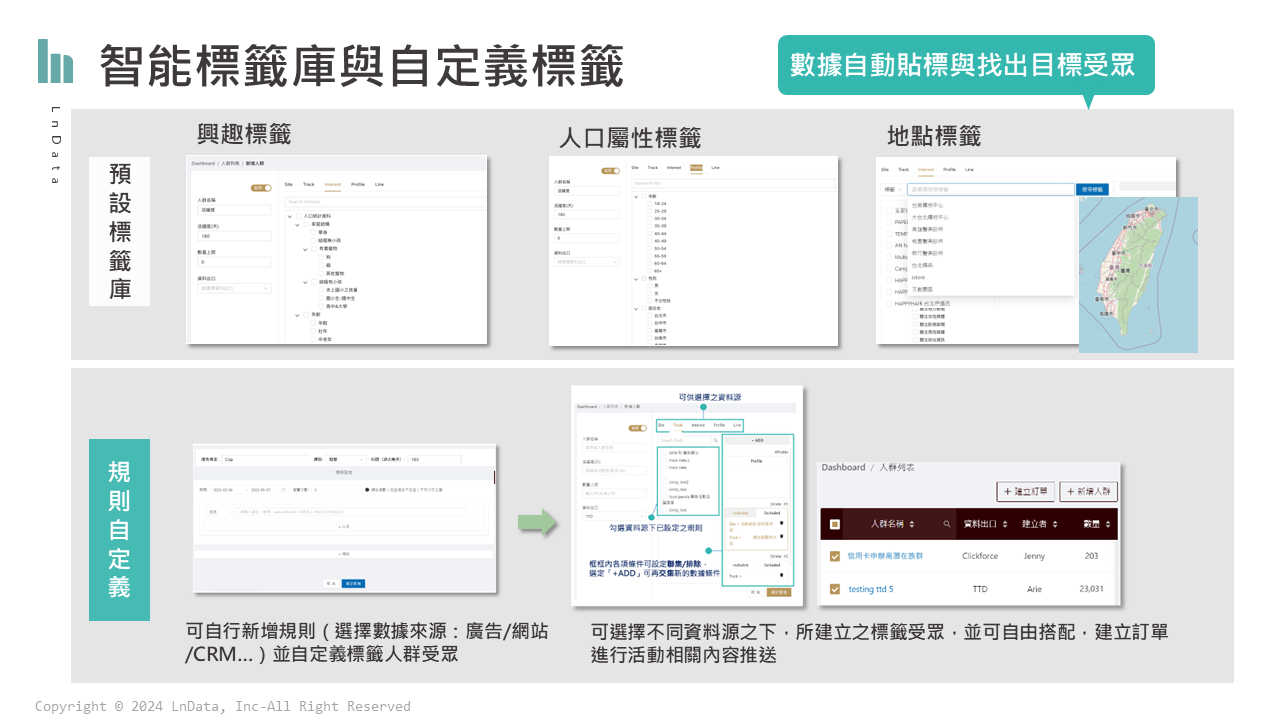Click the location tag search field
This screenshot has width=1280, height=720.
991,189
